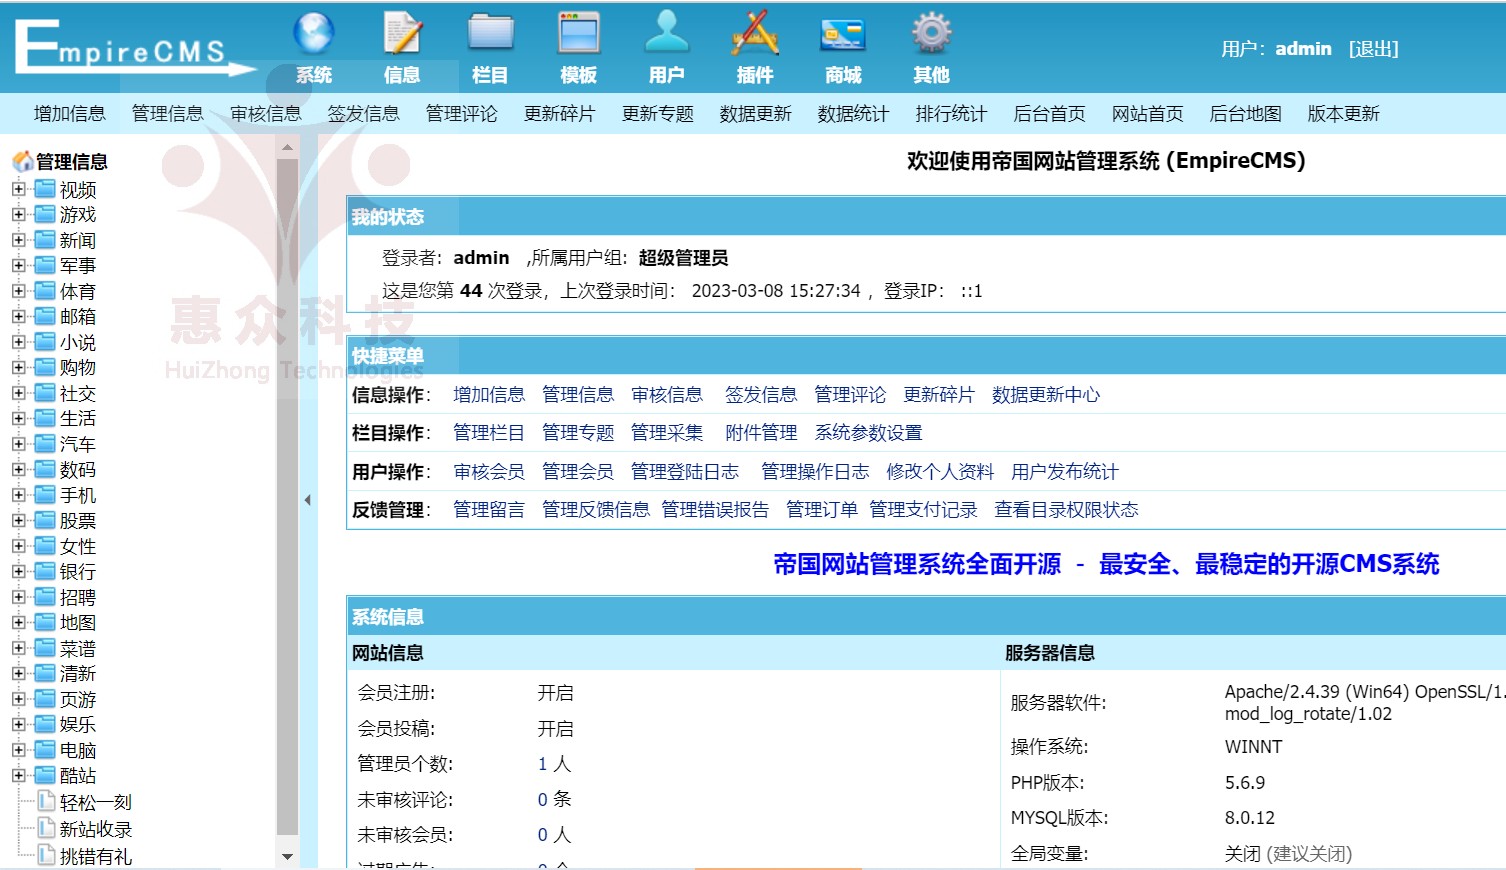Click the EmpireCMS logo

(x=135, y=46)
